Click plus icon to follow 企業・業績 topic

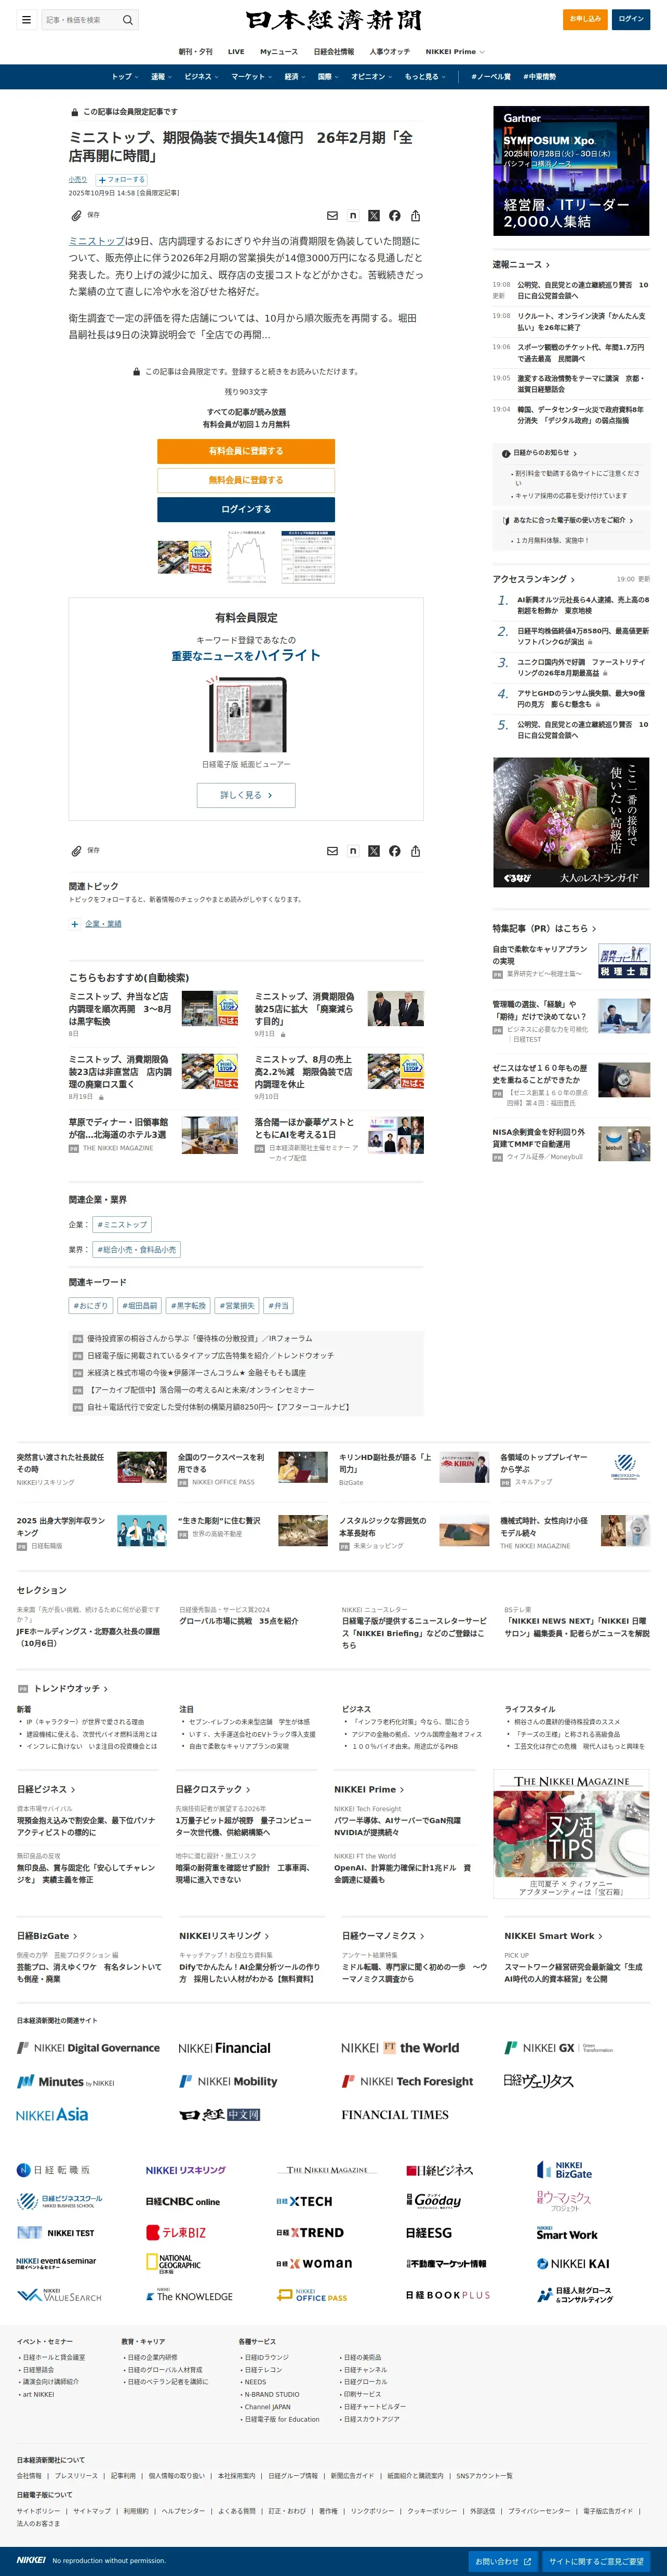(x=74, y=924)
